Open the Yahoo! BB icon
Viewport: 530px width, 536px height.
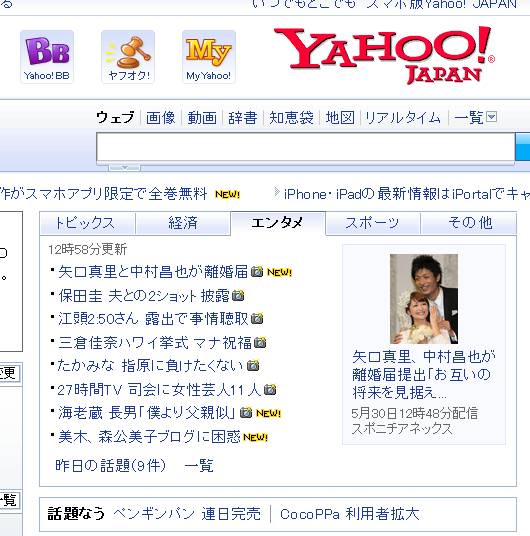[x=47, y=57]
